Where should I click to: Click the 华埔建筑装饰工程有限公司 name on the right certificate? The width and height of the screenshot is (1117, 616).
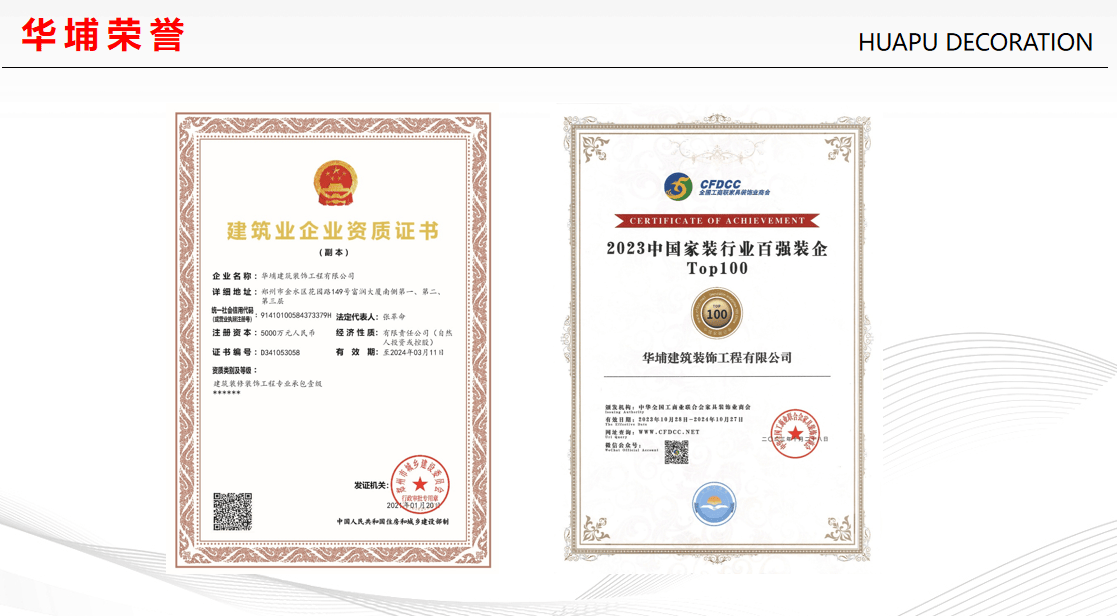coord(717,357)
